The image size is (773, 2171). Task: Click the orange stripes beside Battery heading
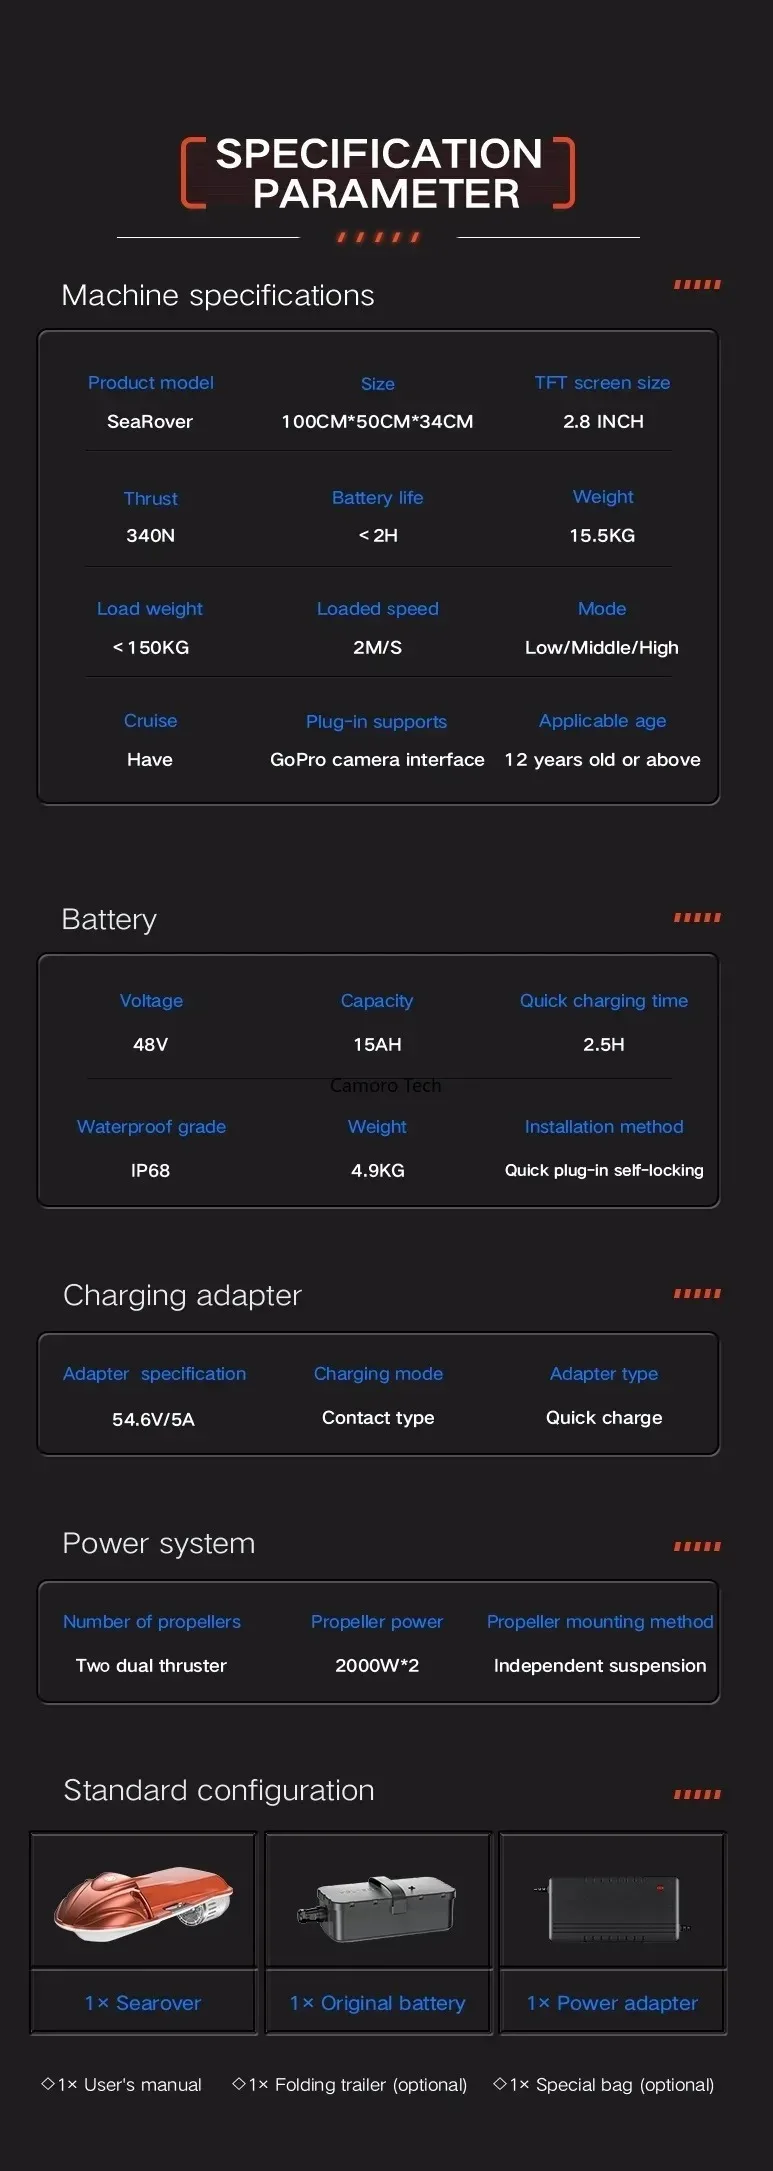point(697,917)
